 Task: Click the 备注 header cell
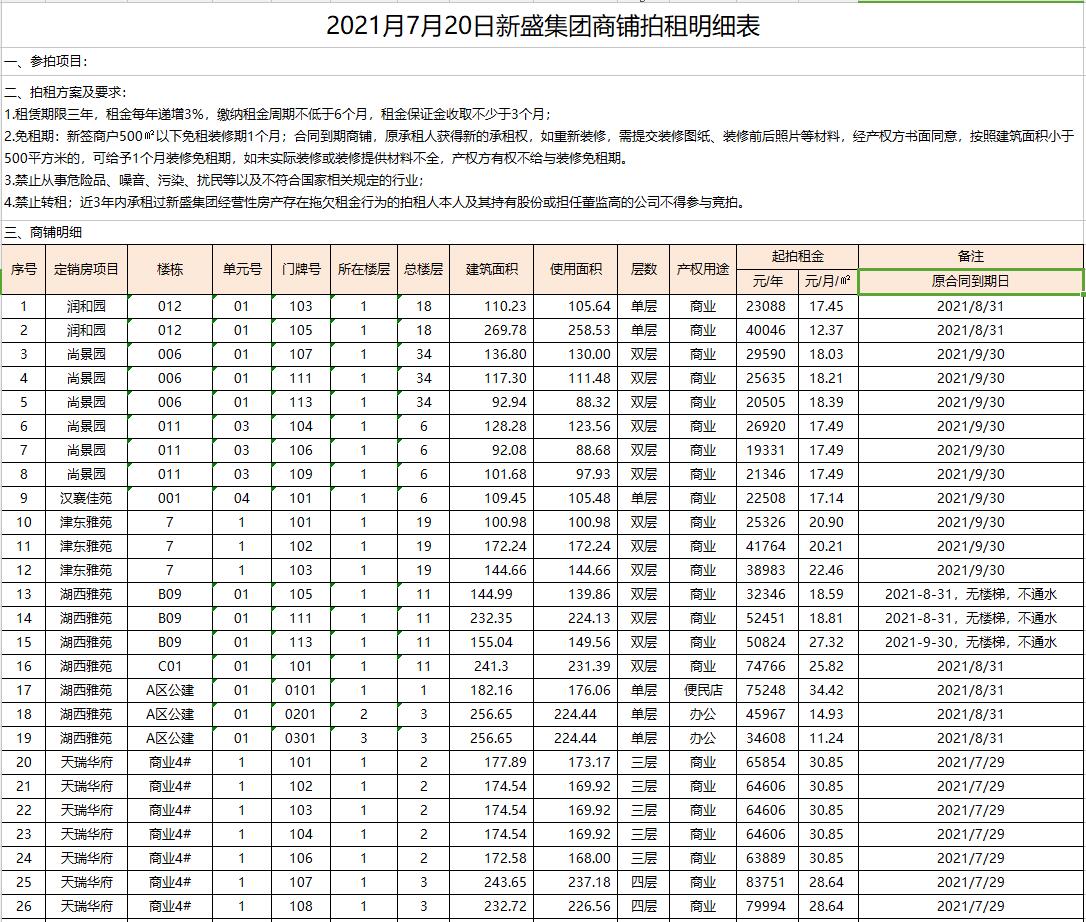point(970,256)
